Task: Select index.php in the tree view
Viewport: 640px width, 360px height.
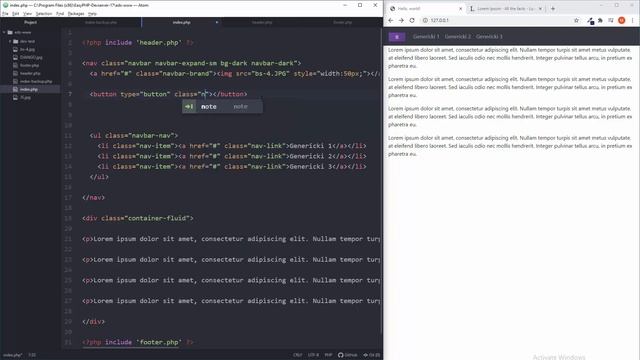Action: point(29,89)
